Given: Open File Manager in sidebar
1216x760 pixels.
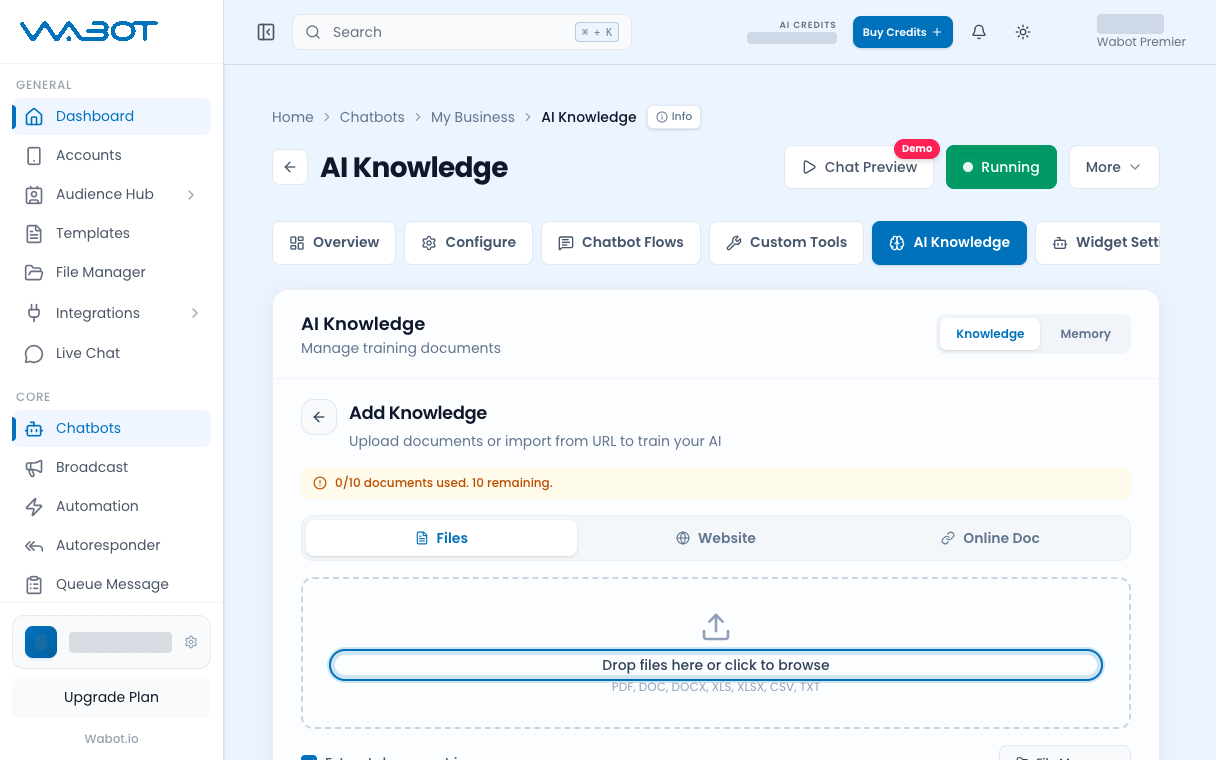Looking at the screenshot, I should [x=111, y=272].
